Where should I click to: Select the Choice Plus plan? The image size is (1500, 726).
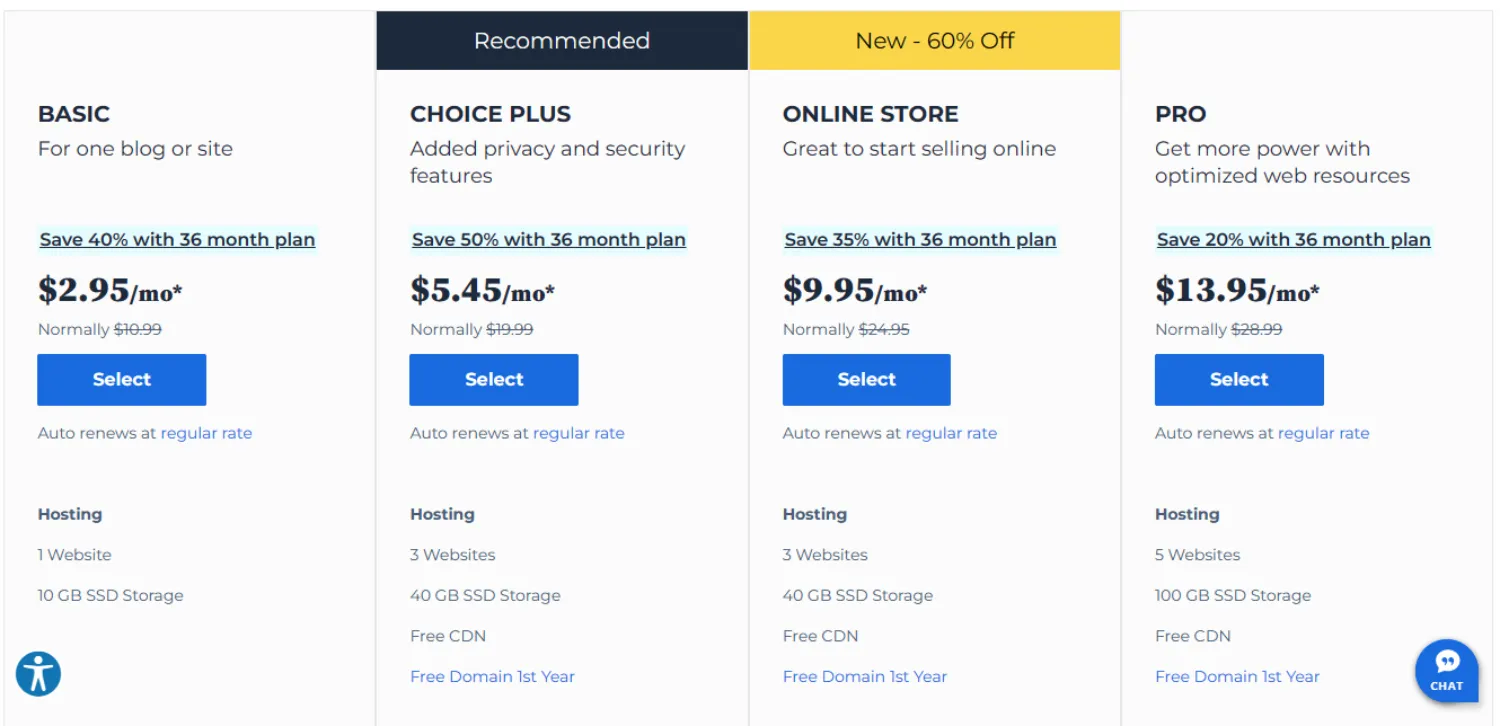pos(494,379)
